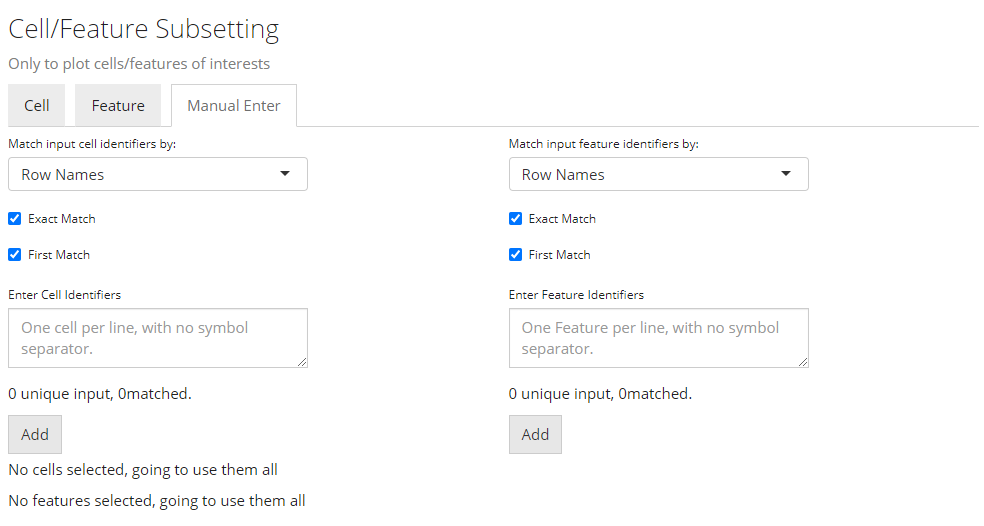Open the Feature tab
Viewport: 984px width, 526px height.
click(118, 106)
